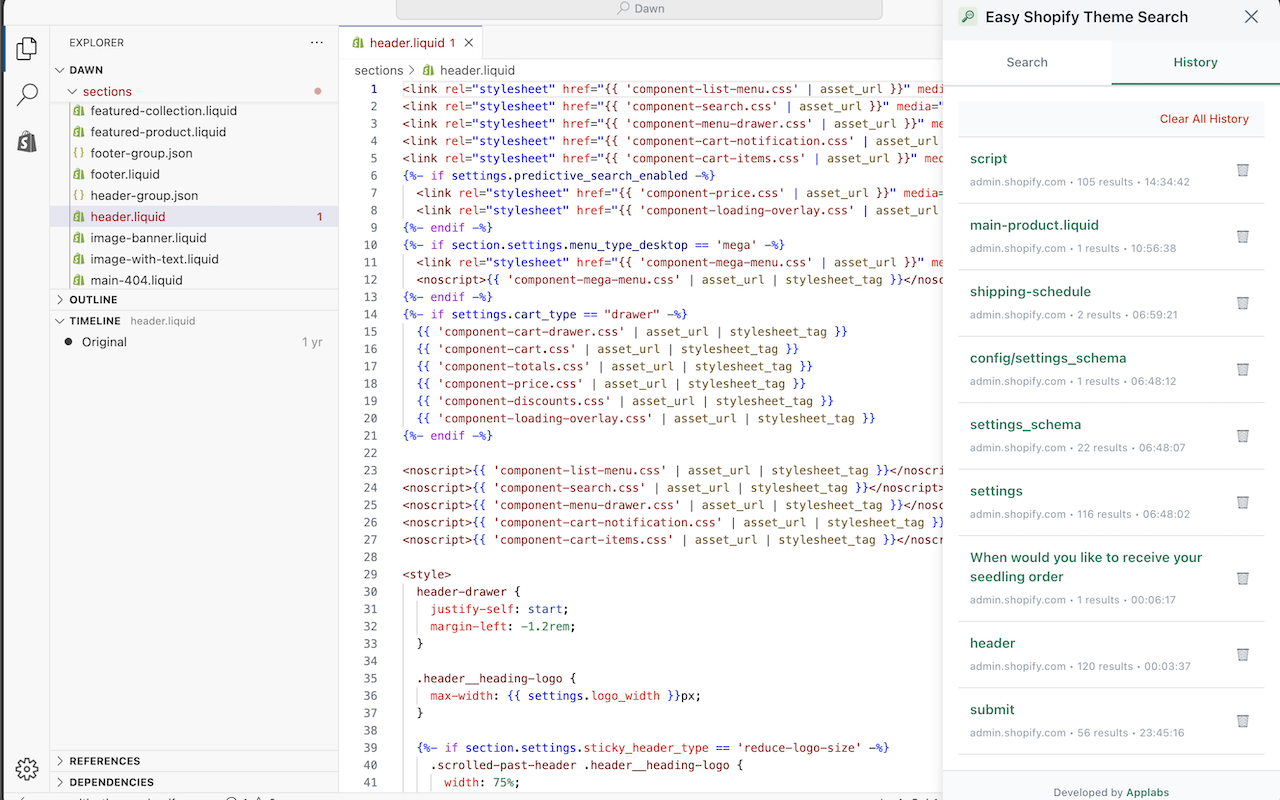Viewport: 1280px width, 800px height.
Task: Open the Manage settings gear icon
Action: 27,768
